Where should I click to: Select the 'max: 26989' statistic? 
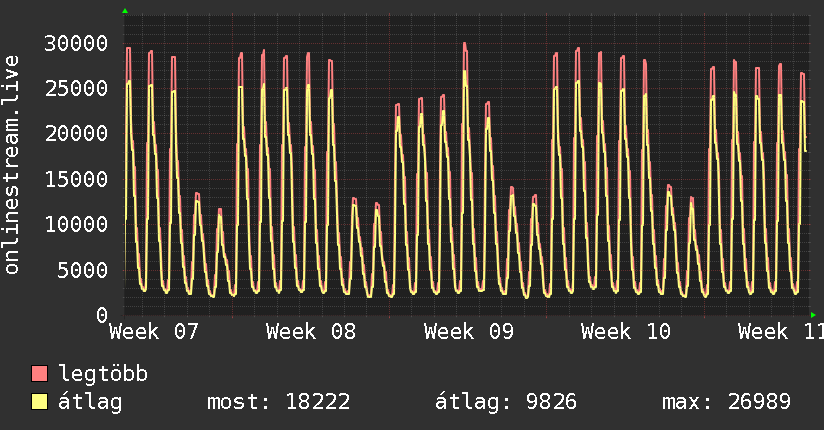pos(726,402)
